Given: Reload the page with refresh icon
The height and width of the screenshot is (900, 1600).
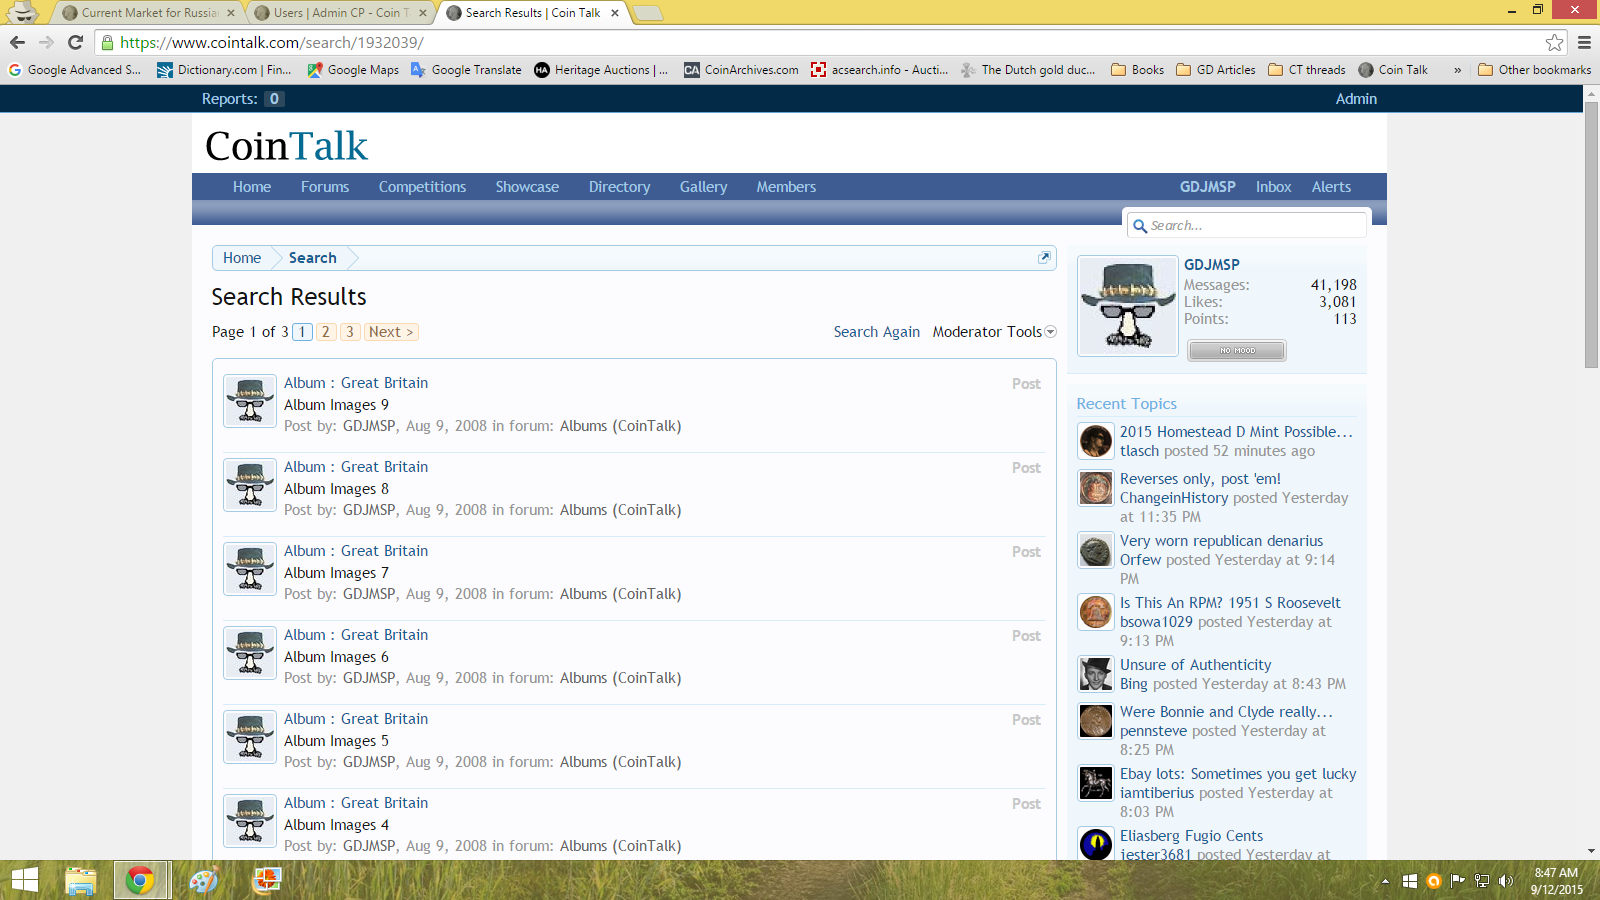Looking at the screenshot, I should 75,42.
